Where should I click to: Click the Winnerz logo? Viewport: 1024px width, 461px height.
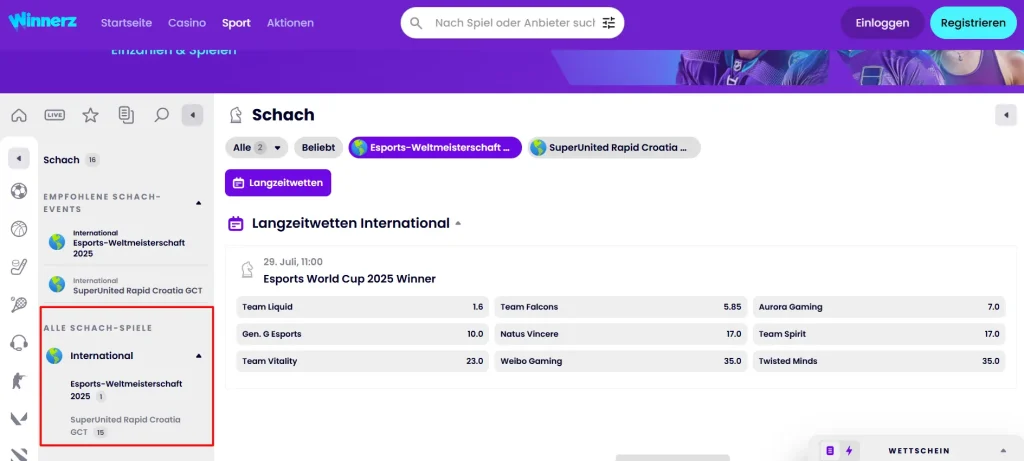[42, 20]
